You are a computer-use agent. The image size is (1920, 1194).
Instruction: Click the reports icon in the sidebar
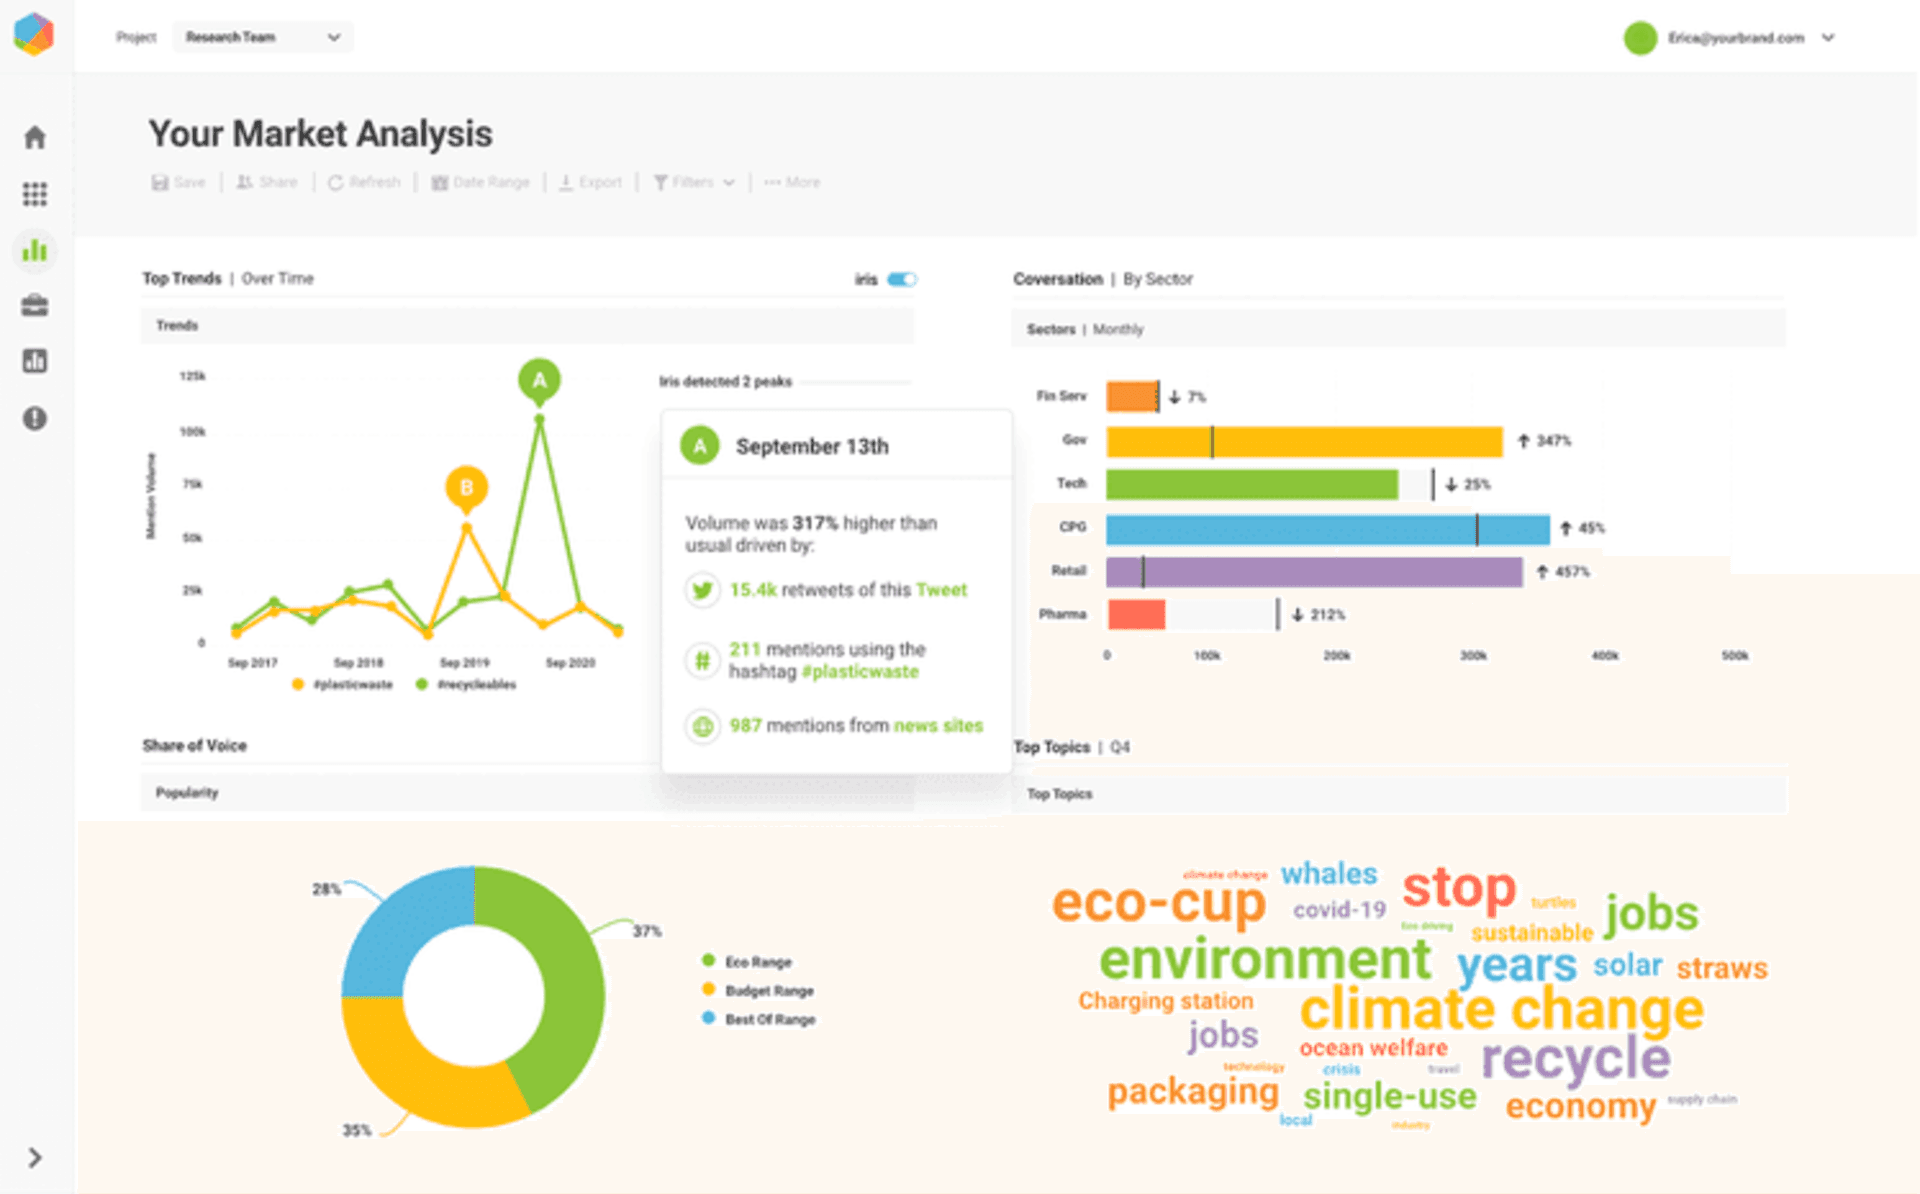pyautogui.click(x=35, y=360)
